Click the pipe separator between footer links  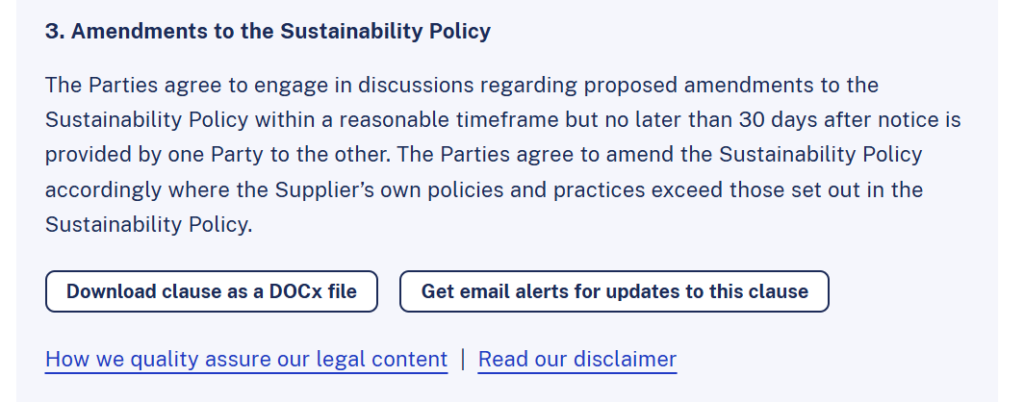pyautogui.click(x=463, y=360)
